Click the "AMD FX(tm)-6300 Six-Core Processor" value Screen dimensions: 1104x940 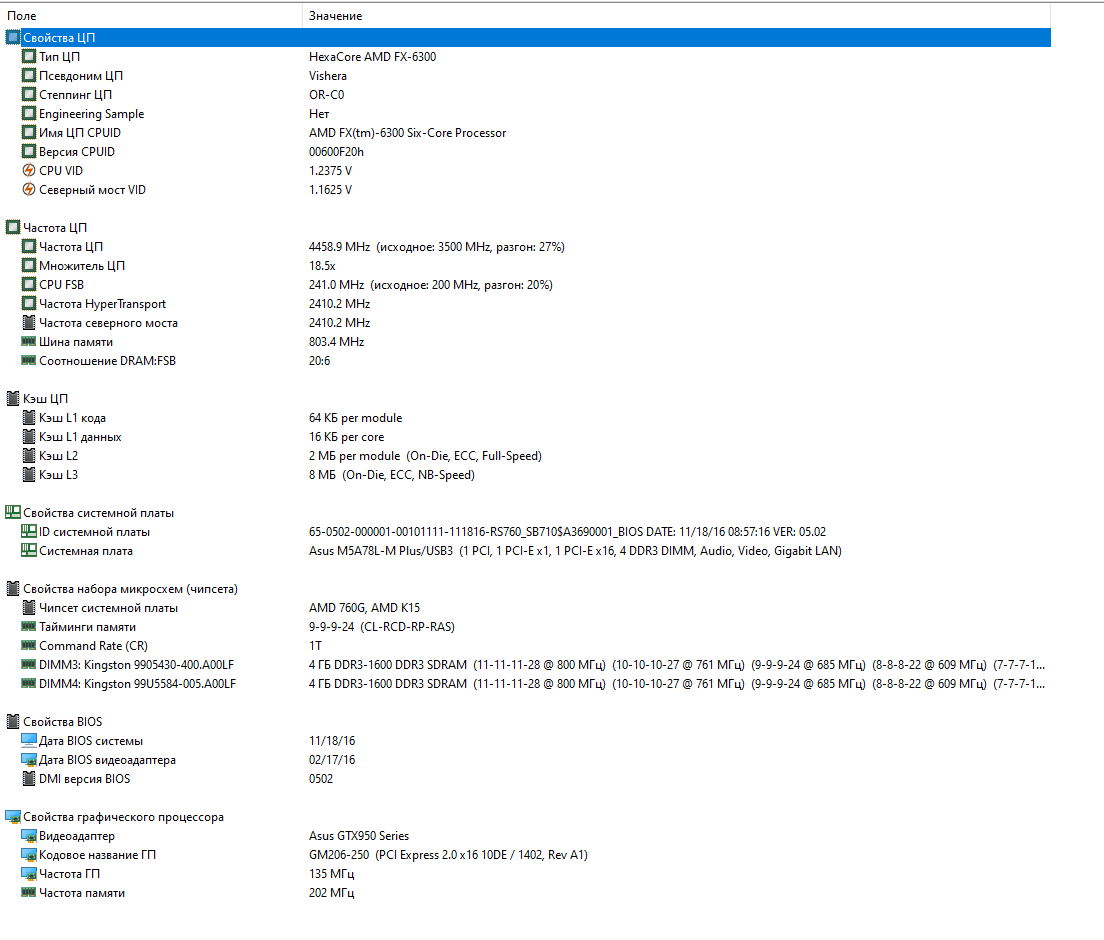407,133
